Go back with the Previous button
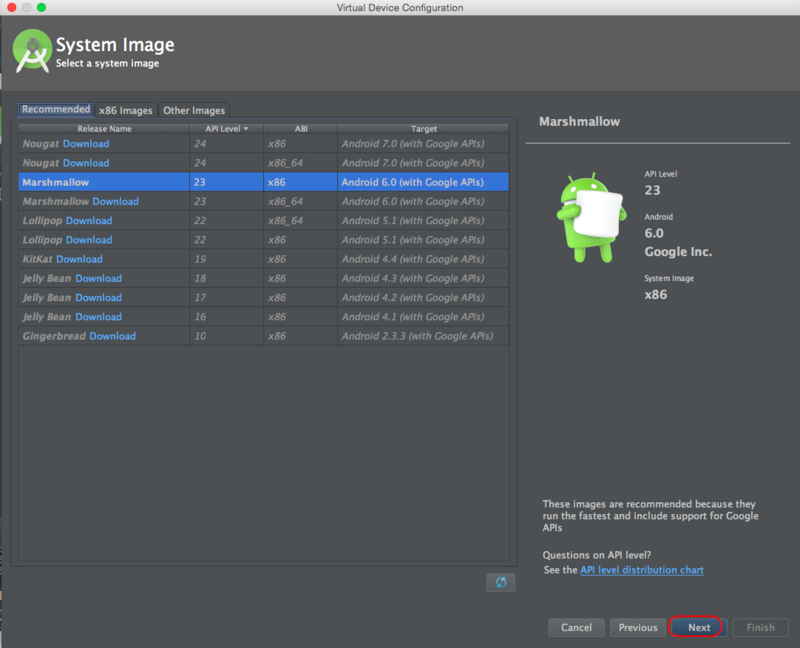The height and width of the screenshot is (648, 800). pyautogui.click(x=638, y=628)
